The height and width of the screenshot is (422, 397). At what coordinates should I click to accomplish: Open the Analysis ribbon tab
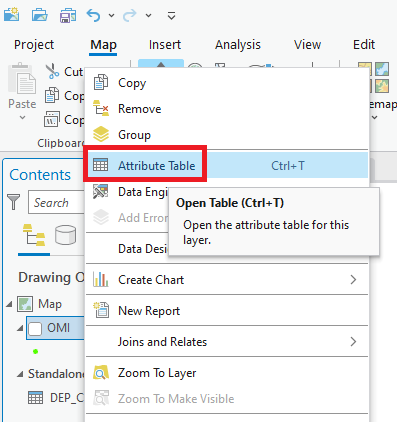pyautogui.click(x=238, y=45)
